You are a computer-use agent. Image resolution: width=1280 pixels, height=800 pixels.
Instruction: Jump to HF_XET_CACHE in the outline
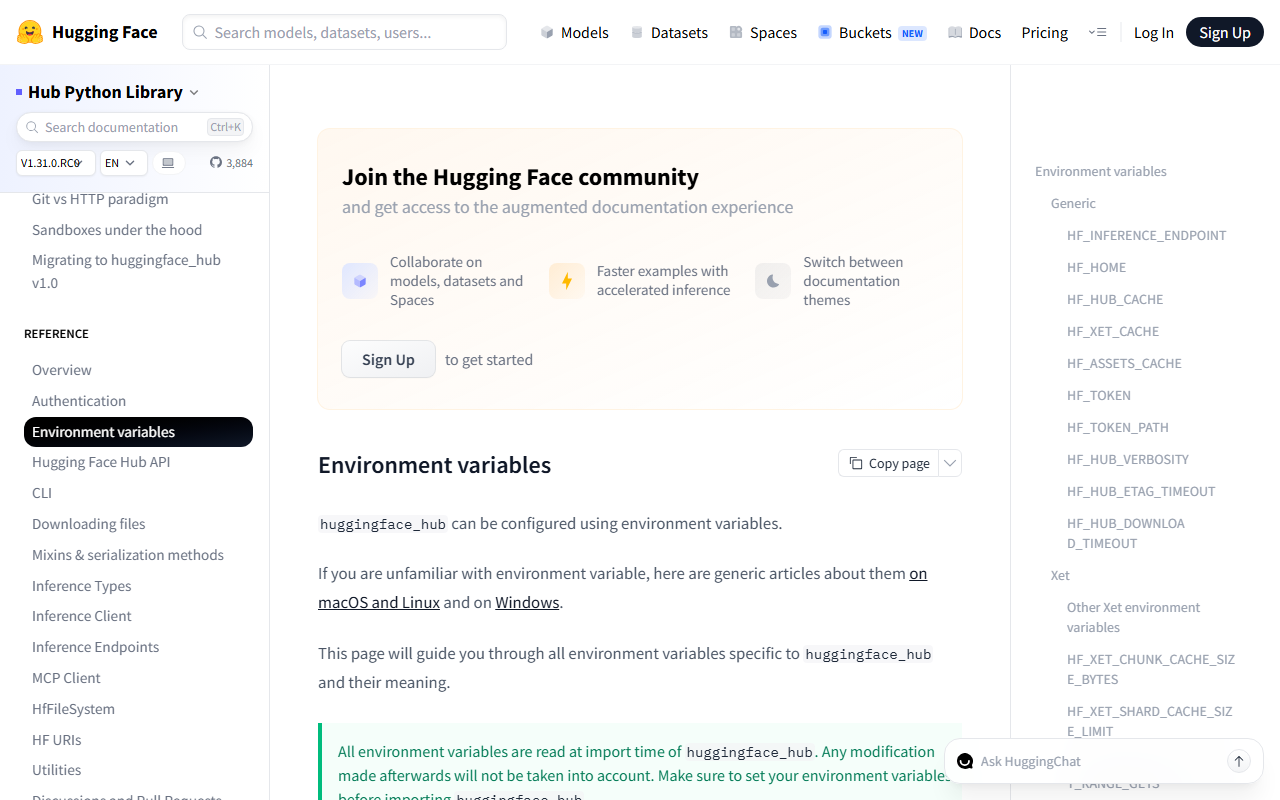pos(1113,331)
